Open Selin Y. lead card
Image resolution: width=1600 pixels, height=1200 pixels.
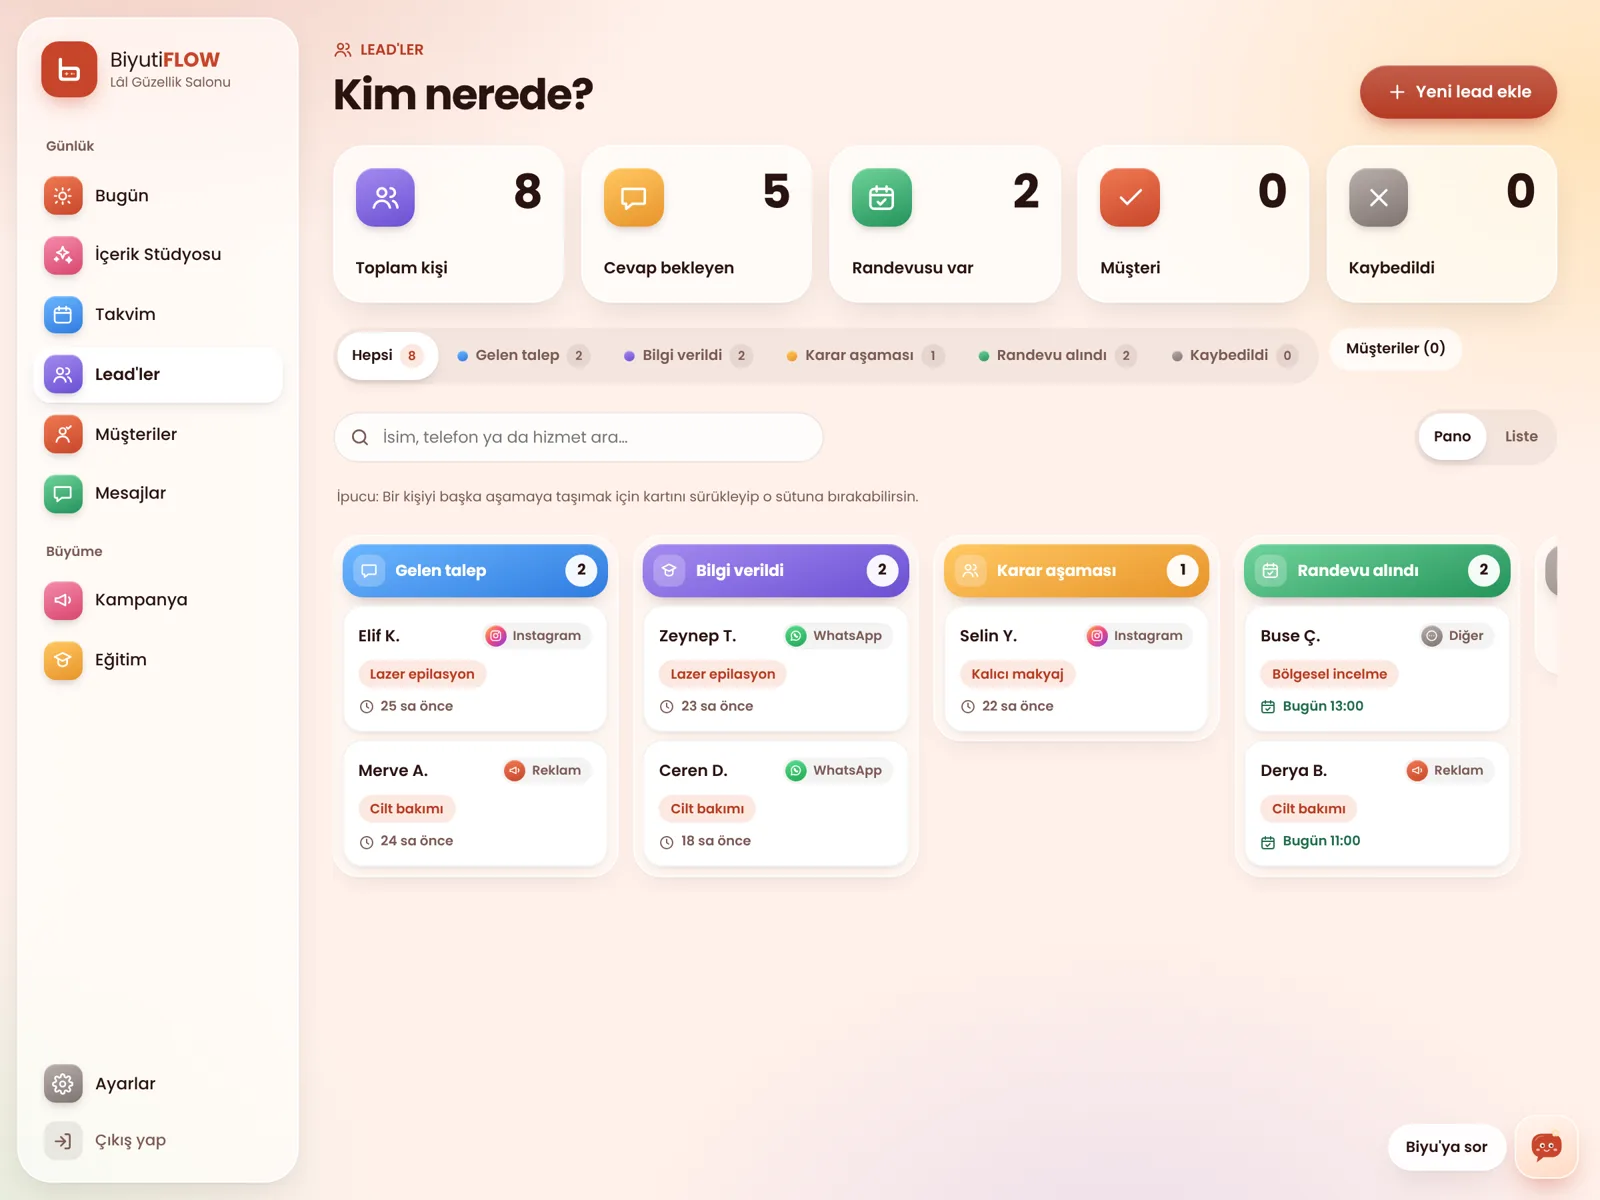1076,669
